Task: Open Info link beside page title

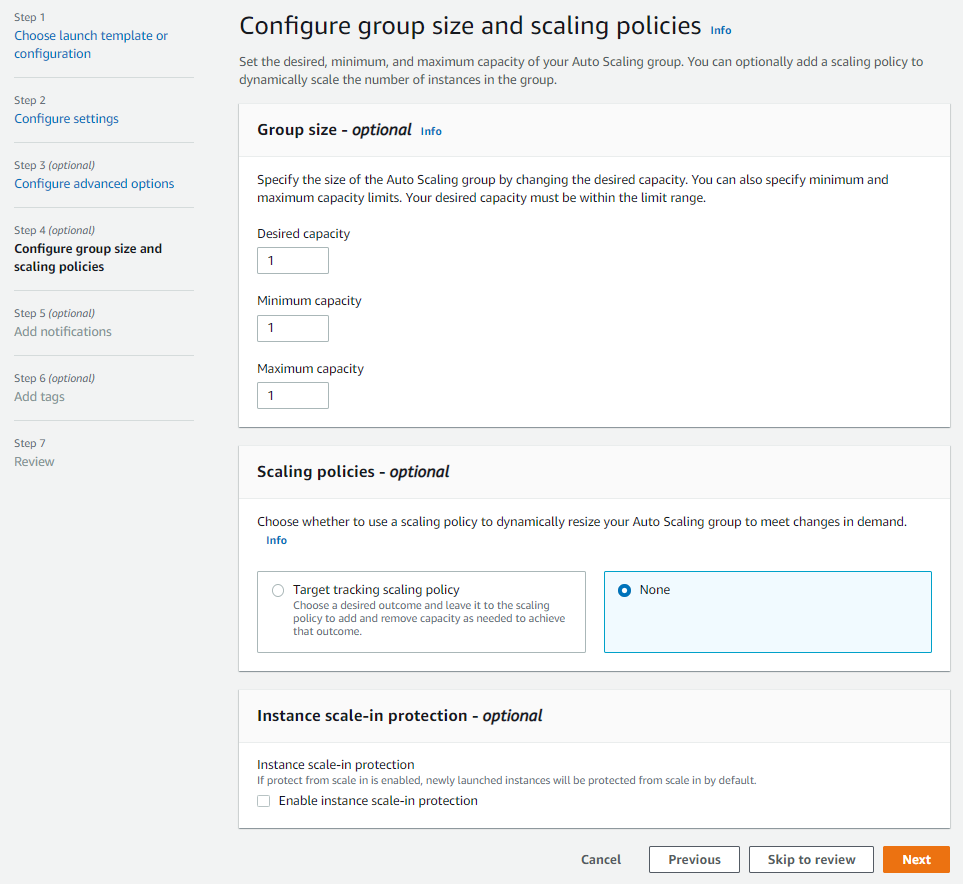Action: click(x=720, y=30)
